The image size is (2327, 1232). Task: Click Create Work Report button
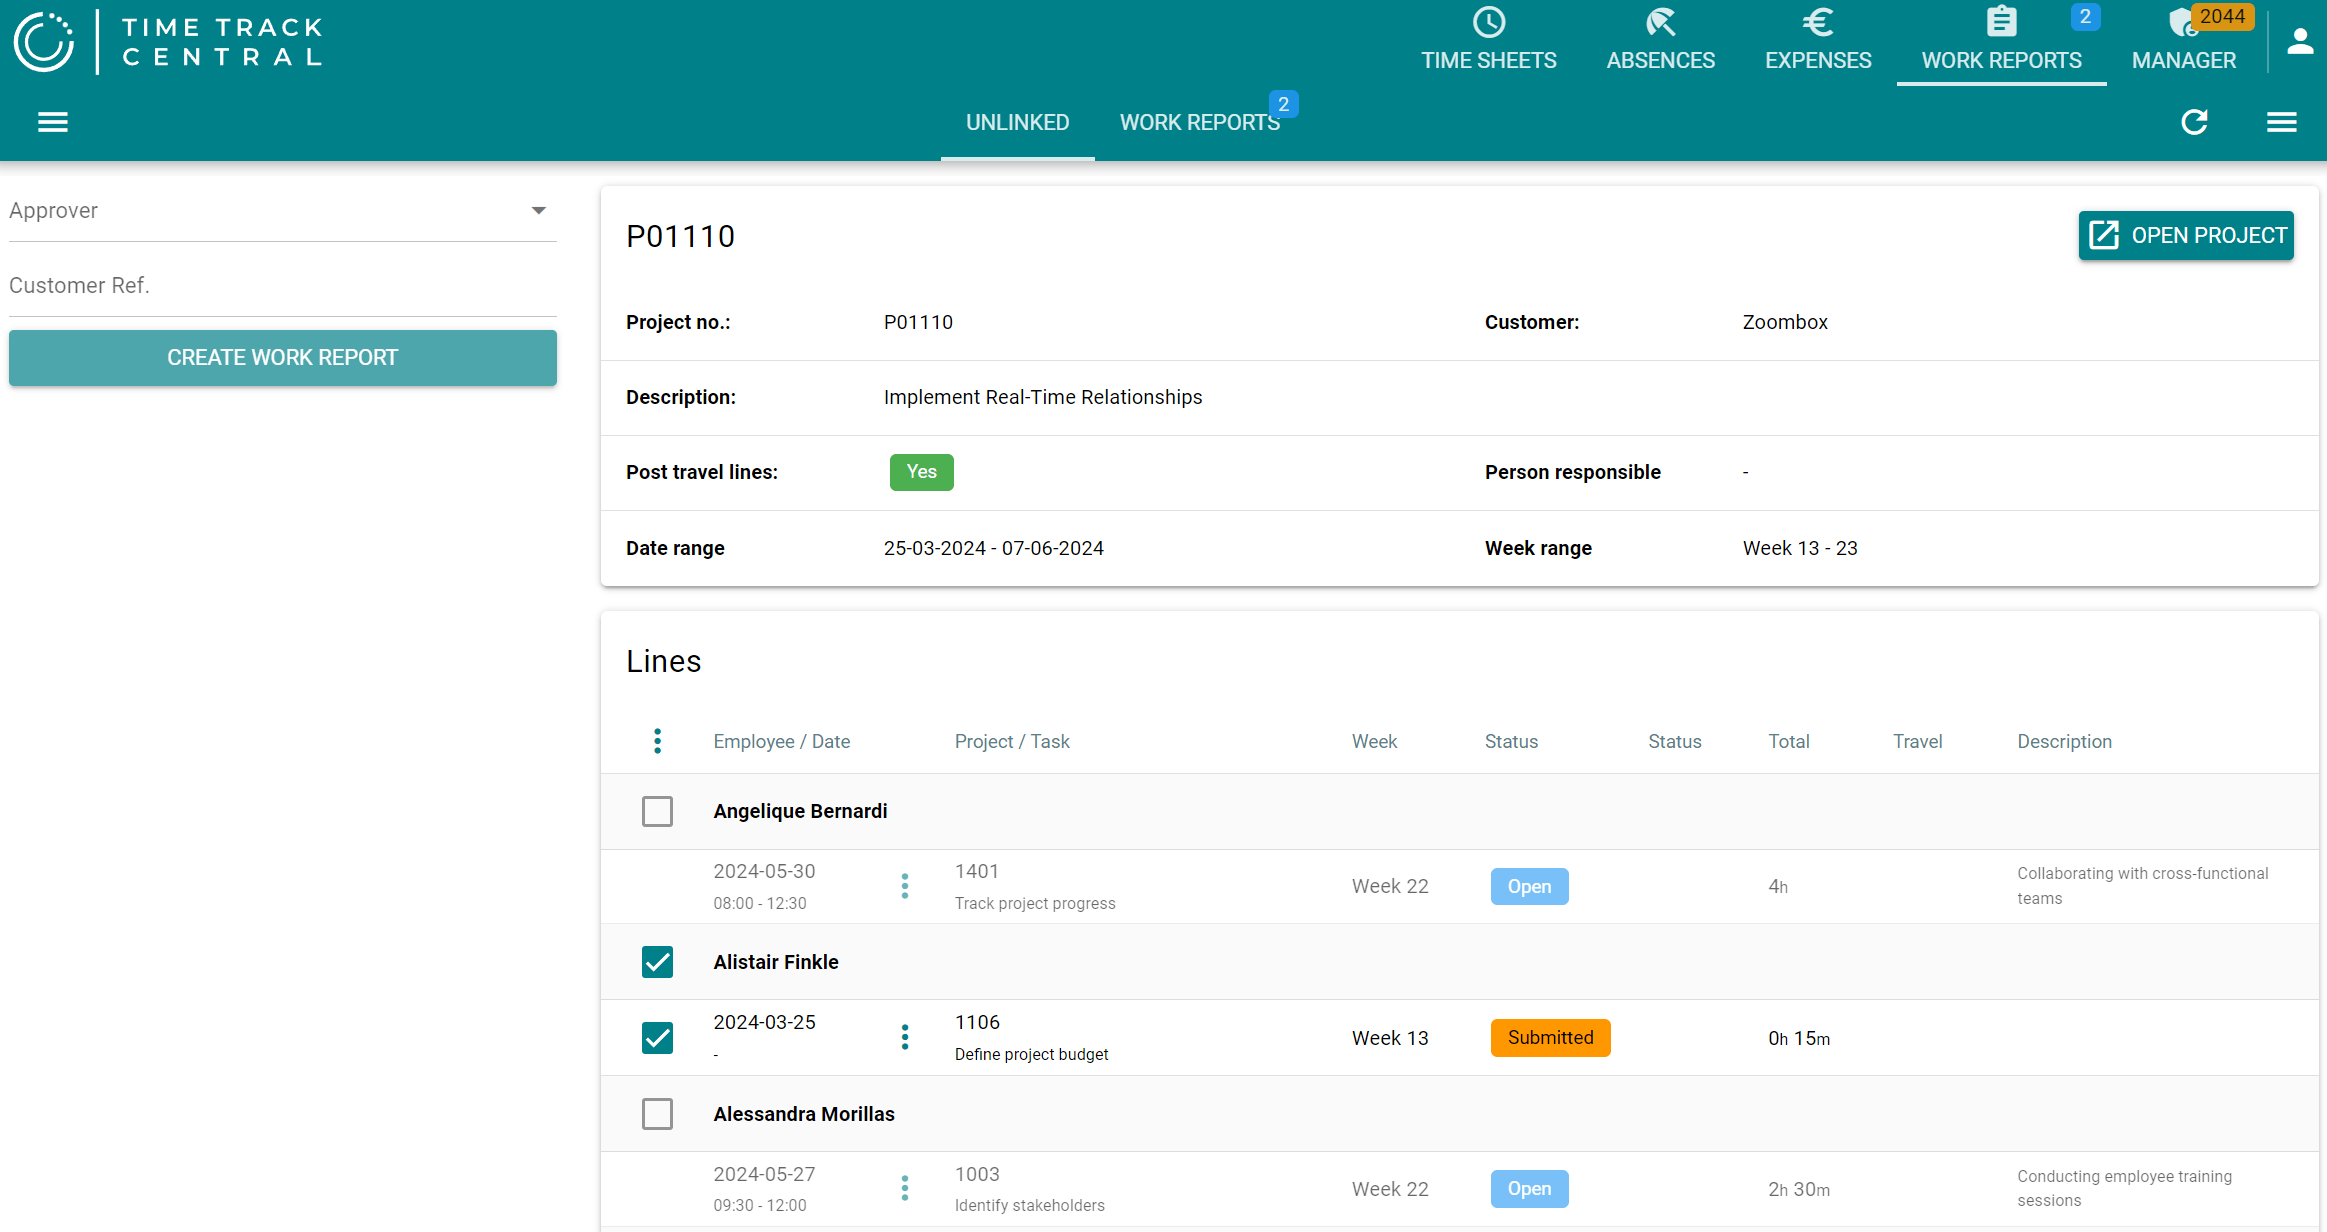coord(283,358)
